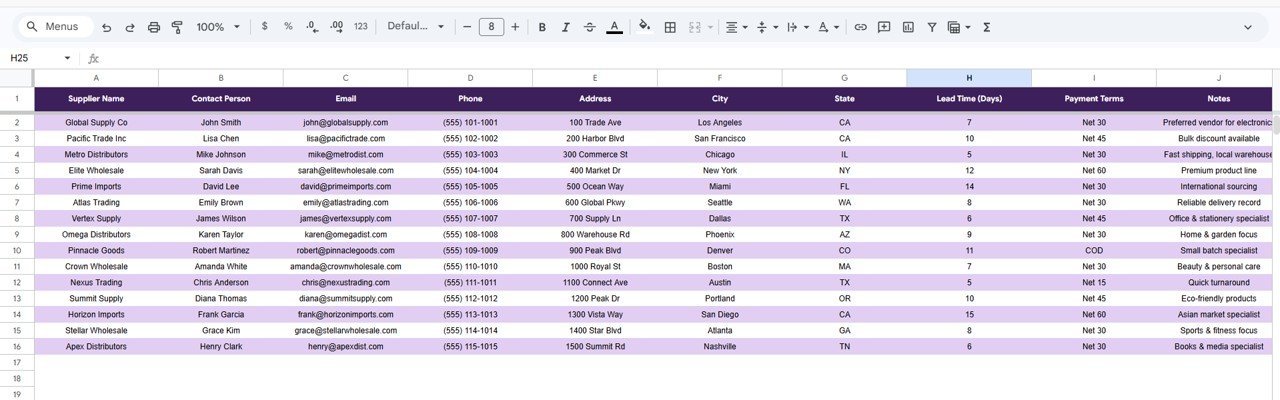1280x400 pixels.
Task: Click the insert chart icon
Action: [x=908, y=27]
